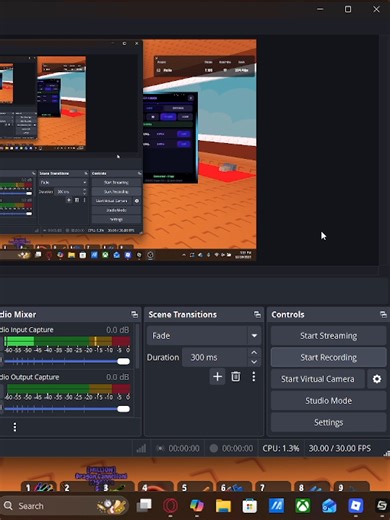
Task: Adjust the Audio Input Capture volume slider
Action: (x=67, y=361)
